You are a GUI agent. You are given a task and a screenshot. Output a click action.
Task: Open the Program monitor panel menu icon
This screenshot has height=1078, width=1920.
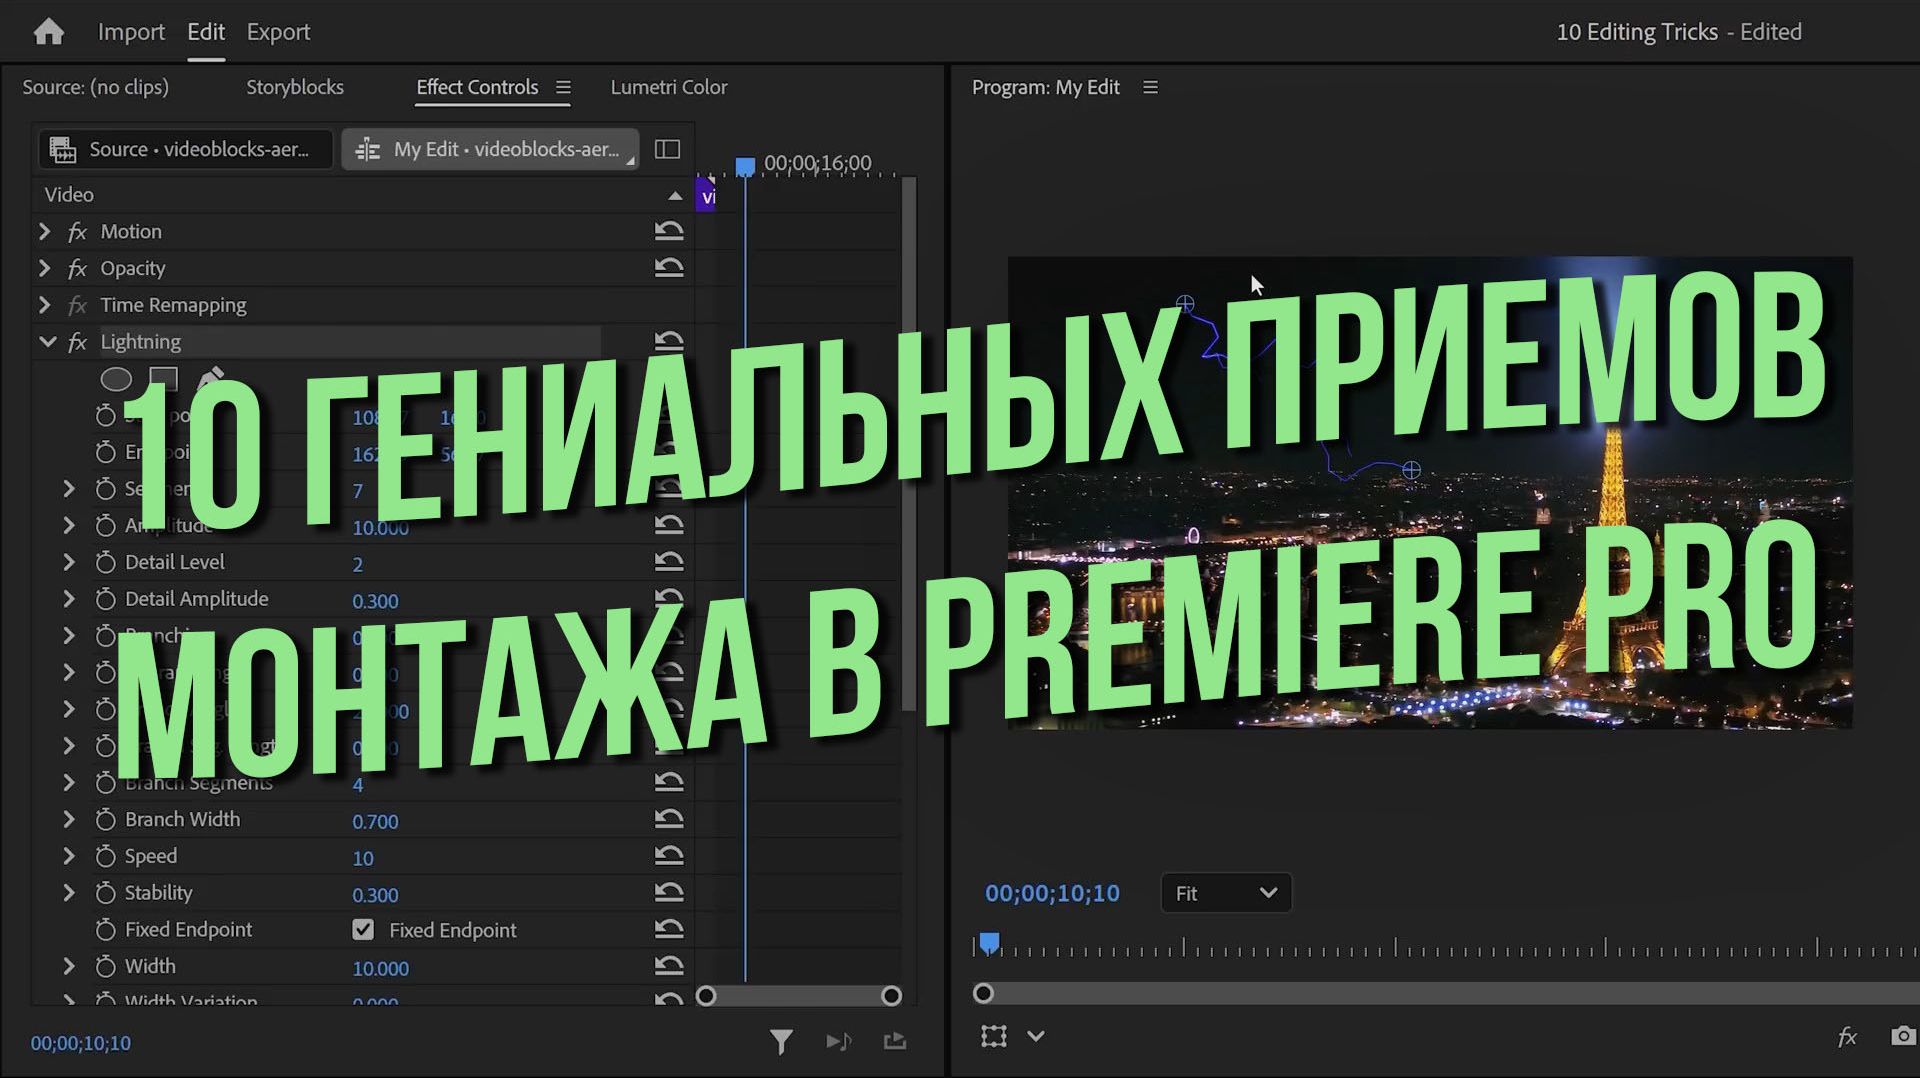pyautogui.click(x=1151, y=88)
